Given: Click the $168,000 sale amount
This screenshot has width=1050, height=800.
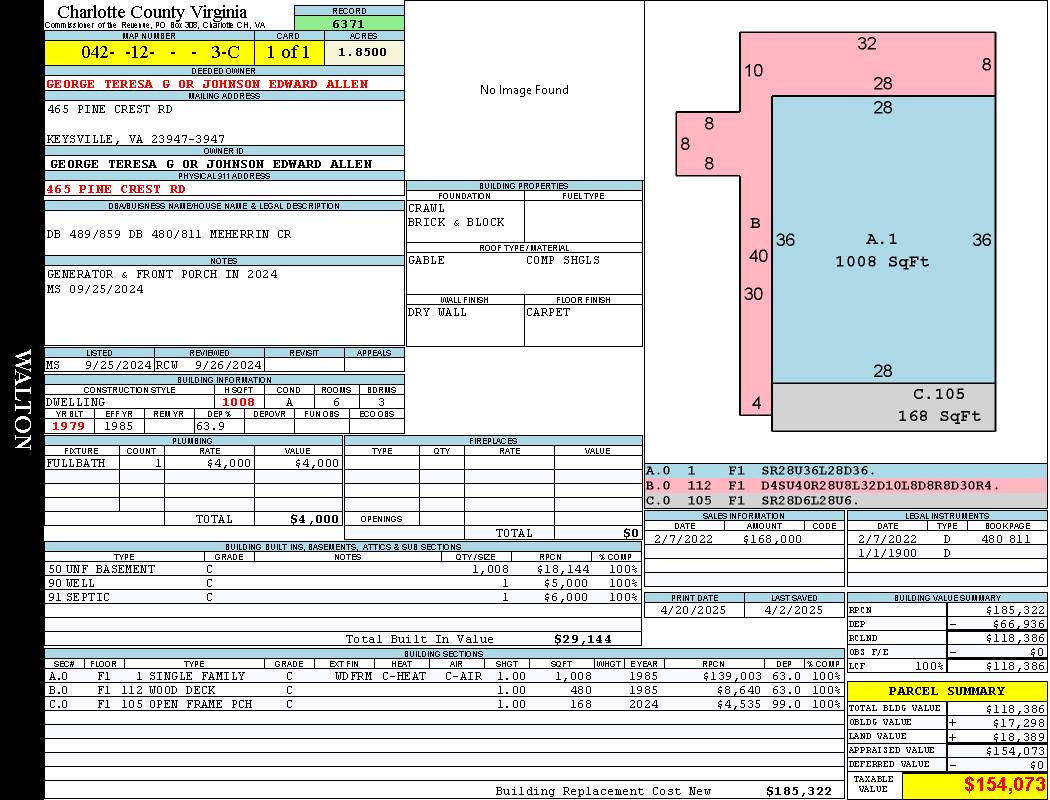Looking at the screenshot, I should 772,539.
